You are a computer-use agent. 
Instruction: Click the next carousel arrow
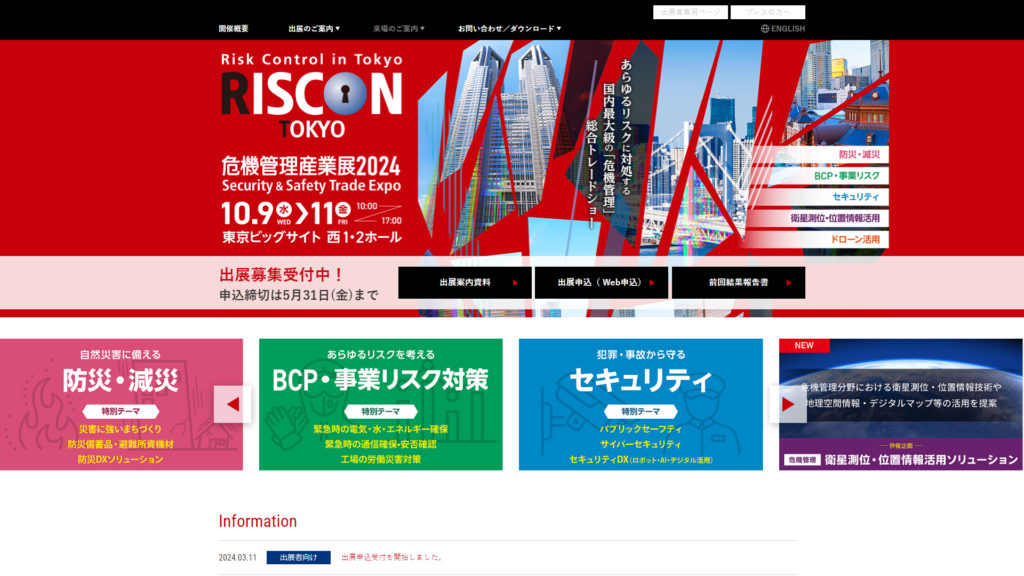click(788, 404)
